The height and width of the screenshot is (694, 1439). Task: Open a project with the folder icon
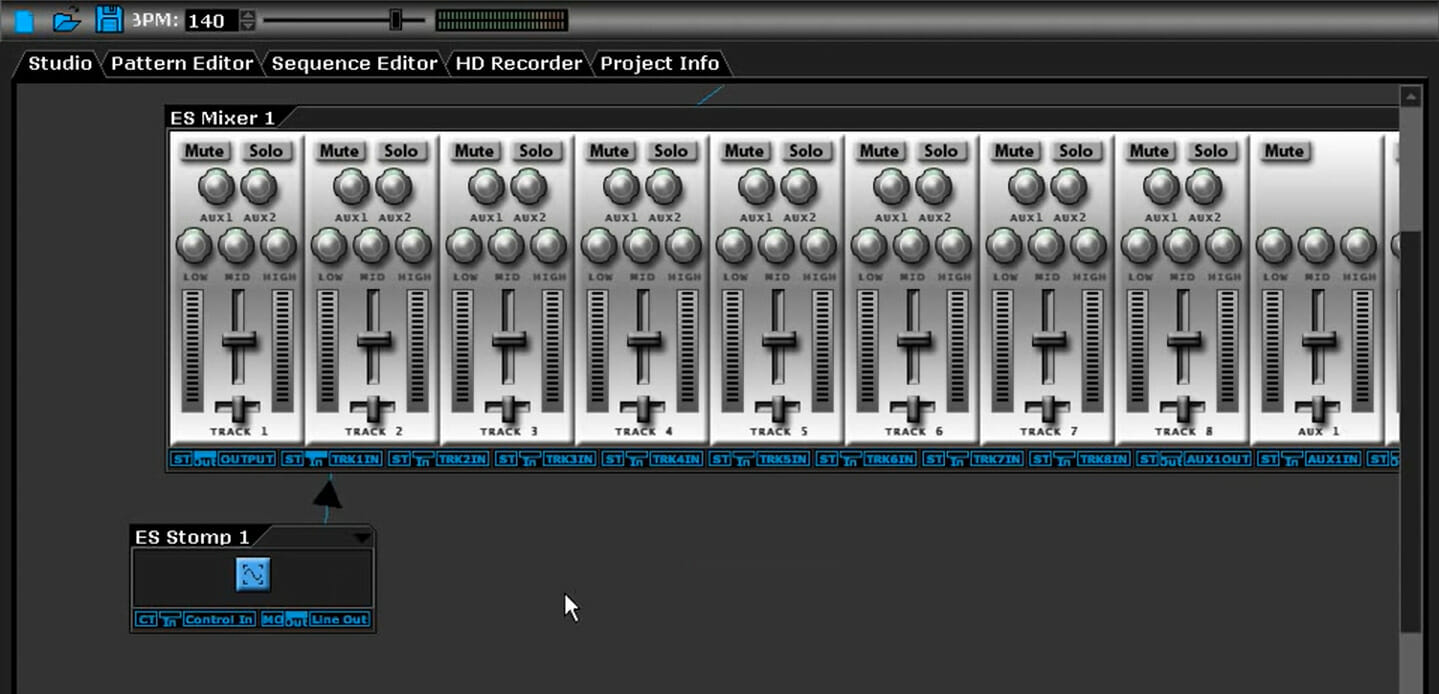point(66,20)
